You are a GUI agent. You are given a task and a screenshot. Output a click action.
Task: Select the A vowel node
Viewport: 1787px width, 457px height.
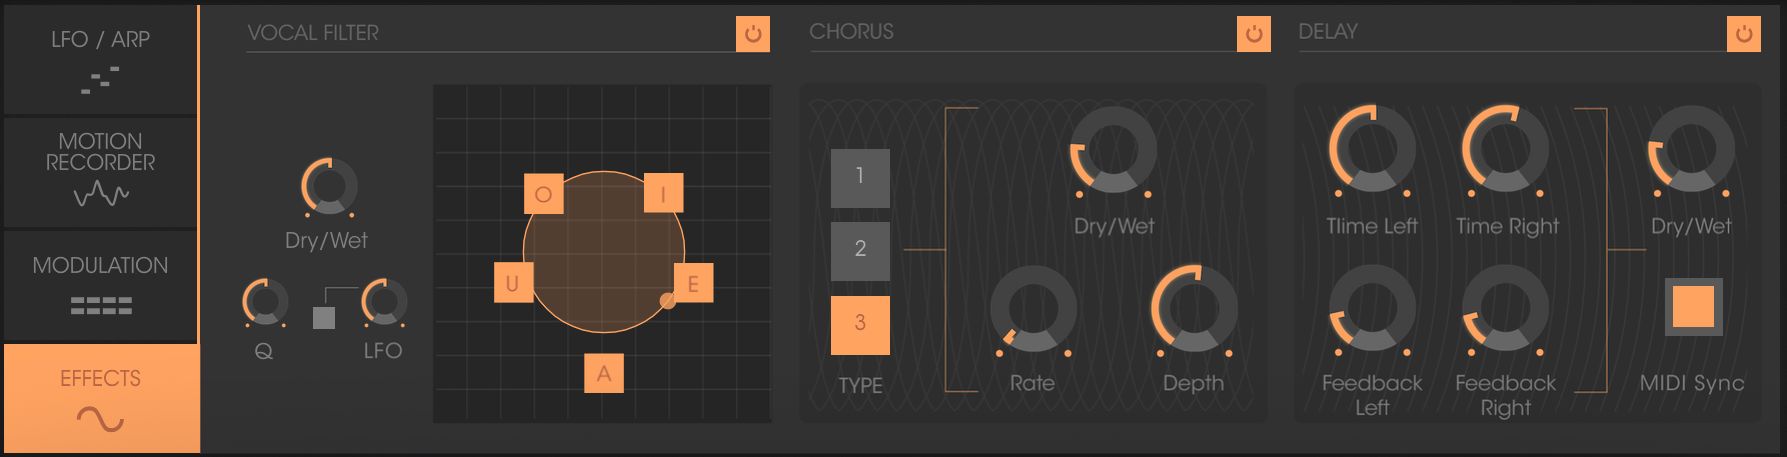(x=604, y=373)
